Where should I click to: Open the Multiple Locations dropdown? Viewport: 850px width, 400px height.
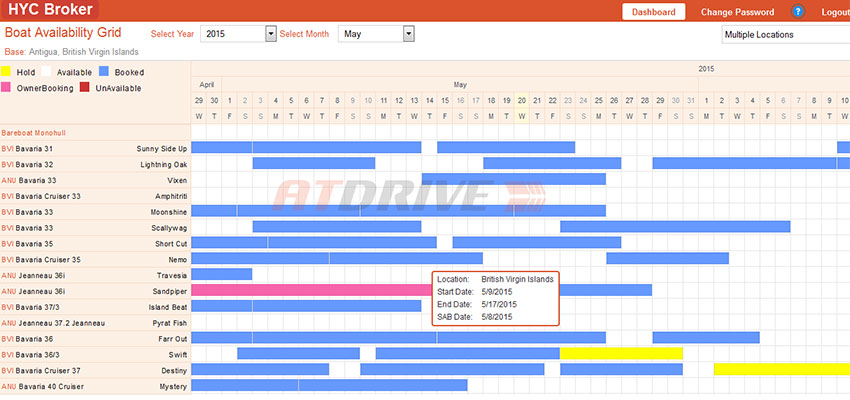point(785,35)
